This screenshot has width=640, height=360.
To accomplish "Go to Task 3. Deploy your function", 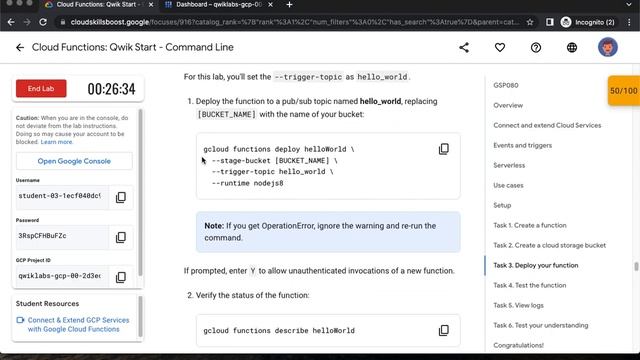I will [x=536, y=265].
